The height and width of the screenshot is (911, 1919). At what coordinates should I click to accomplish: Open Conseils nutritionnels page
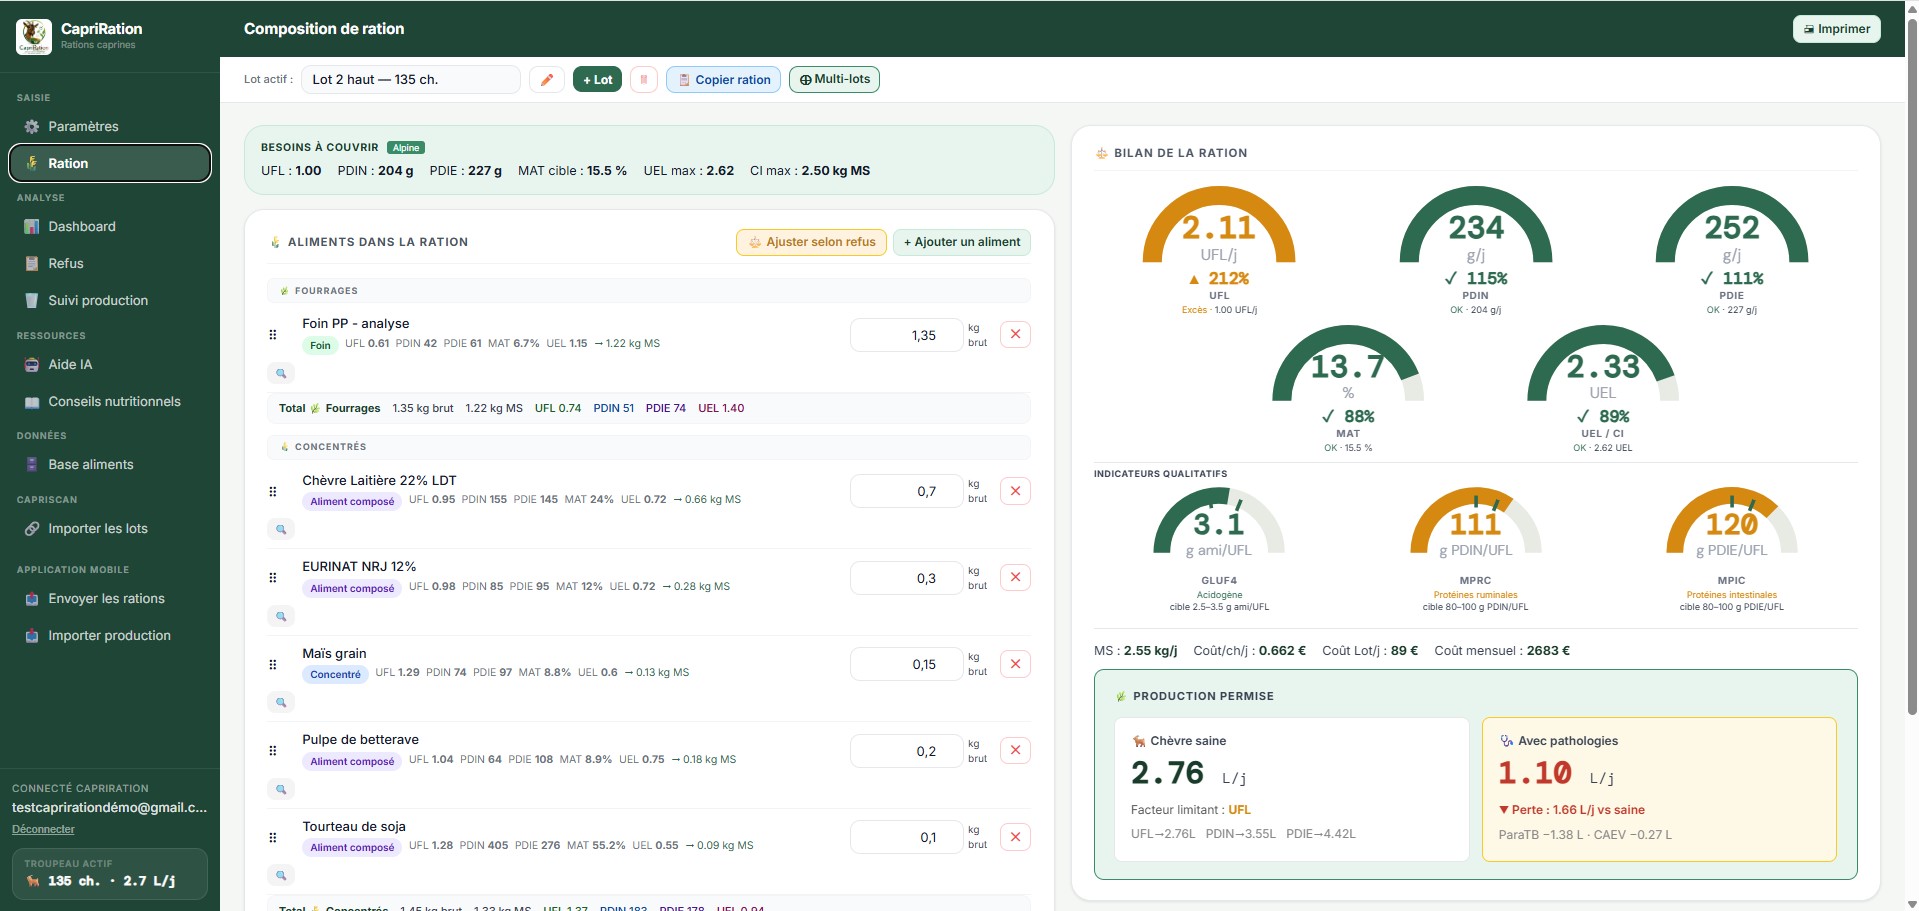(x=110, y=402)
